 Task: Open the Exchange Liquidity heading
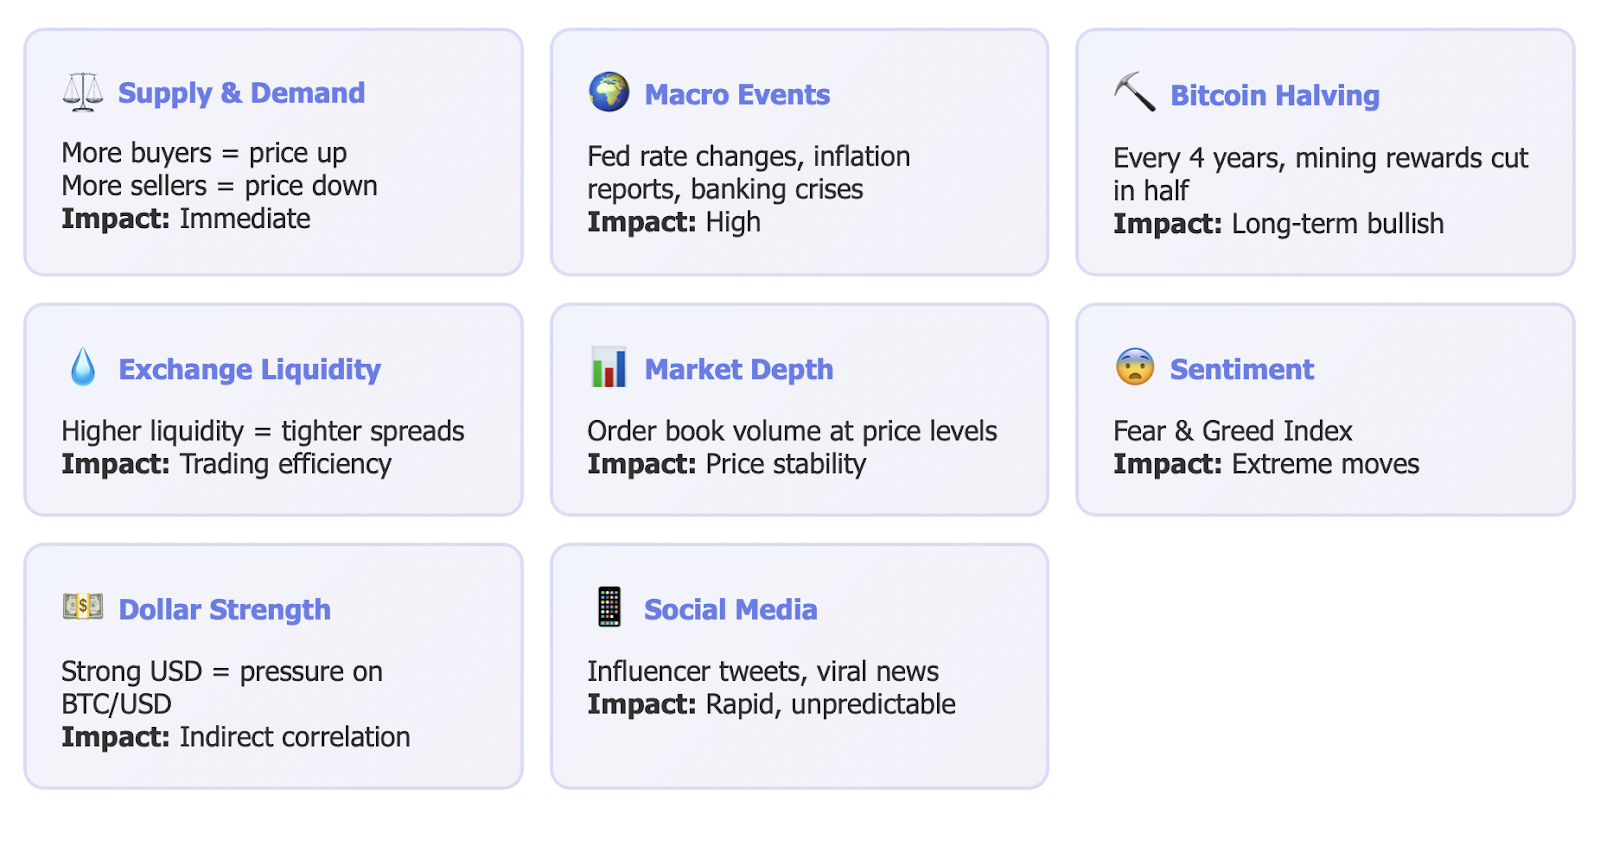tap(249, 370)
